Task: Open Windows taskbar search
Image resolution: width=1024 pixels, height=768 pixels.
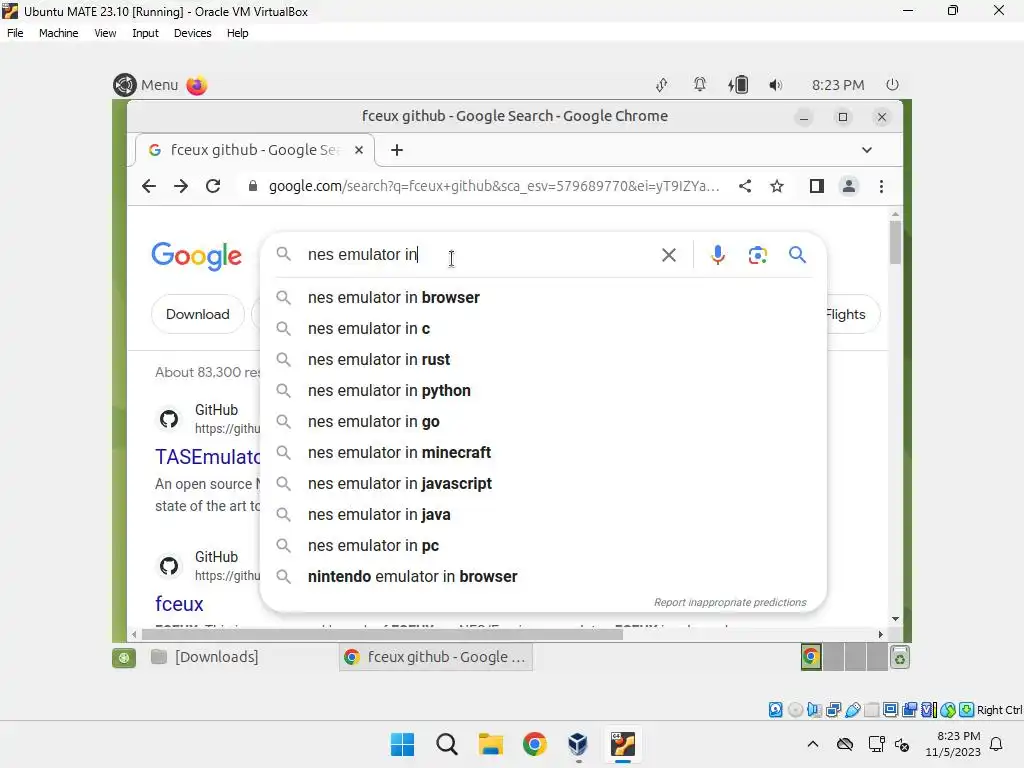Action: 447,744
